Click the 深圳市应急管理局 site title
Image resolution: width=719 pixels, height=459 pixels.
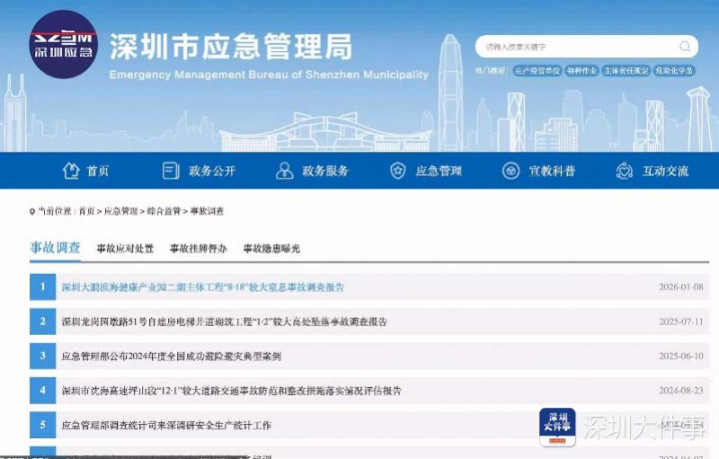pyautogui.click(x=231, y=47)
